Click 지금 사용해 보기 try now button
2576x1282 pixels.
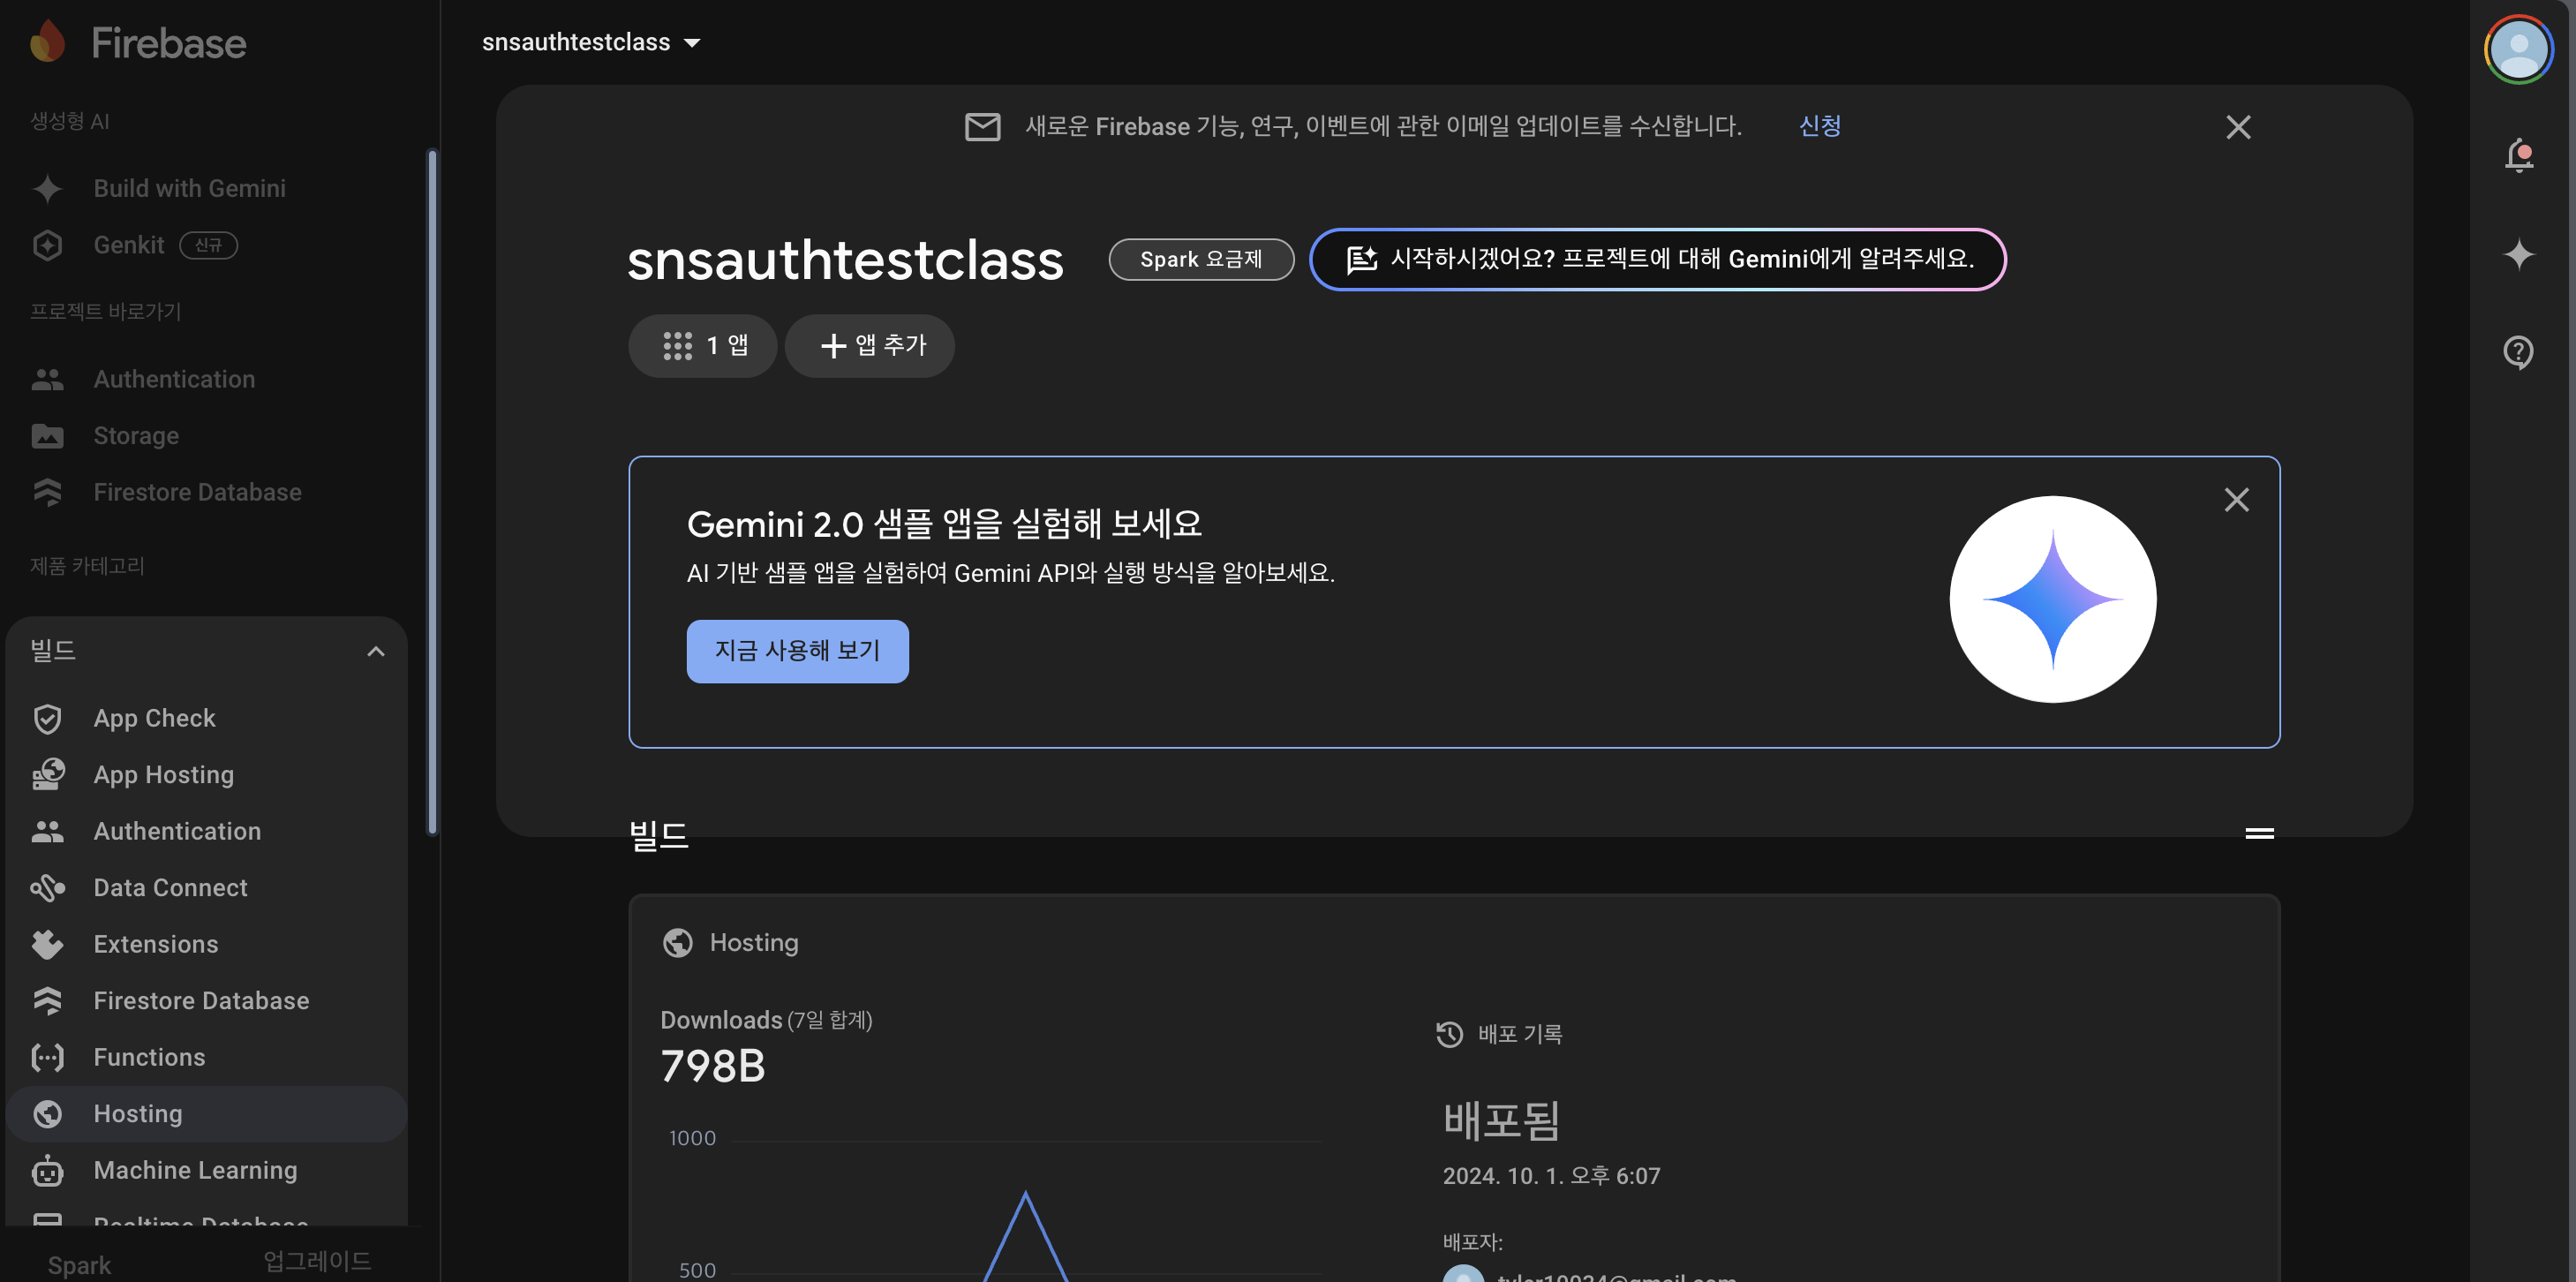pyautogui.click(x=797, y=651)
